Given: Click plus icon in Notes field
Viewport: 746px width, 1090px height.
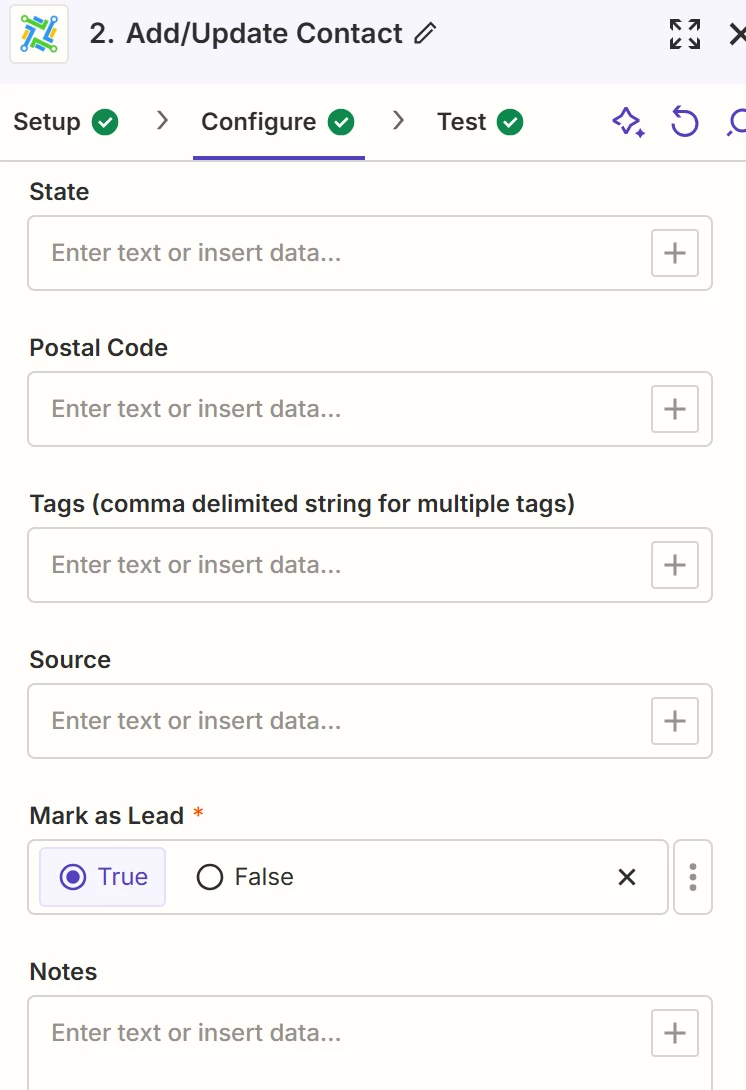Looking at the screenshot, I should pos(675,1033).
